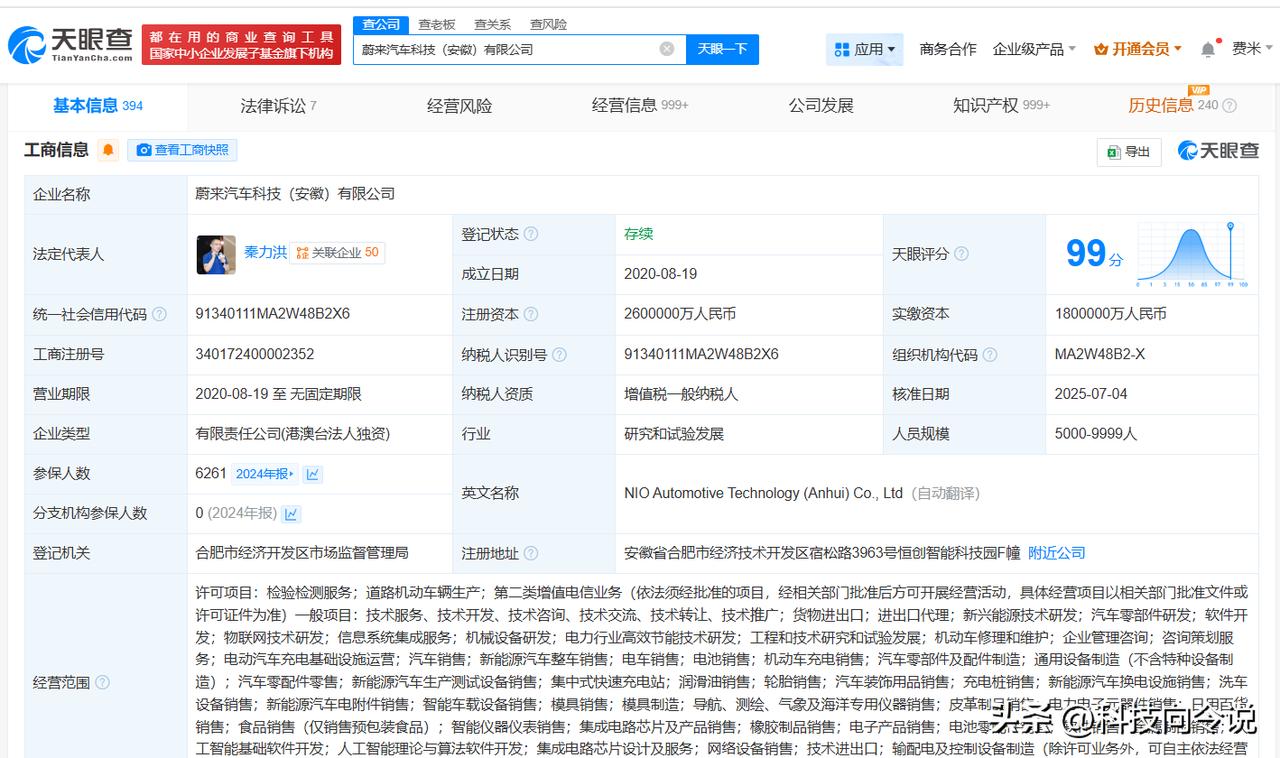Click the help icon next to 经营范围
The width and height of the screenshot is (1280, 758).
pos(102,683)
